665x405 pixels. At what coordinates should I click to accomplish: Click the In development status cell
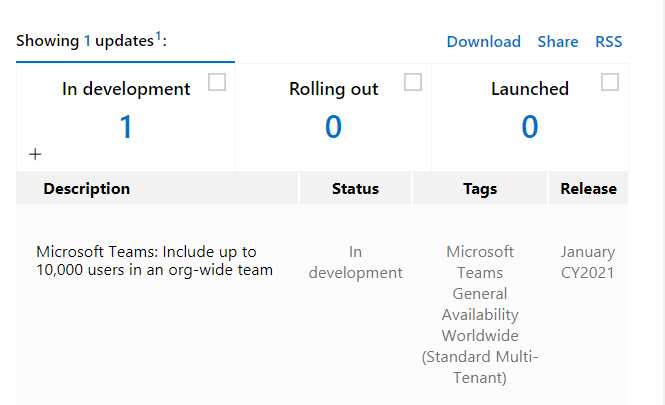(x=355, y=262)
